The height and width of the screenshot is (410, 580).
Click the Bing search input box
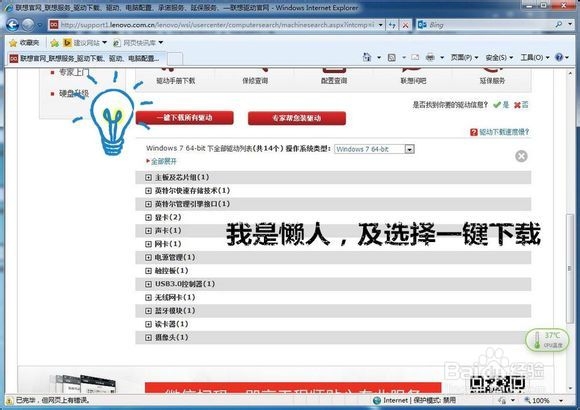490,25
